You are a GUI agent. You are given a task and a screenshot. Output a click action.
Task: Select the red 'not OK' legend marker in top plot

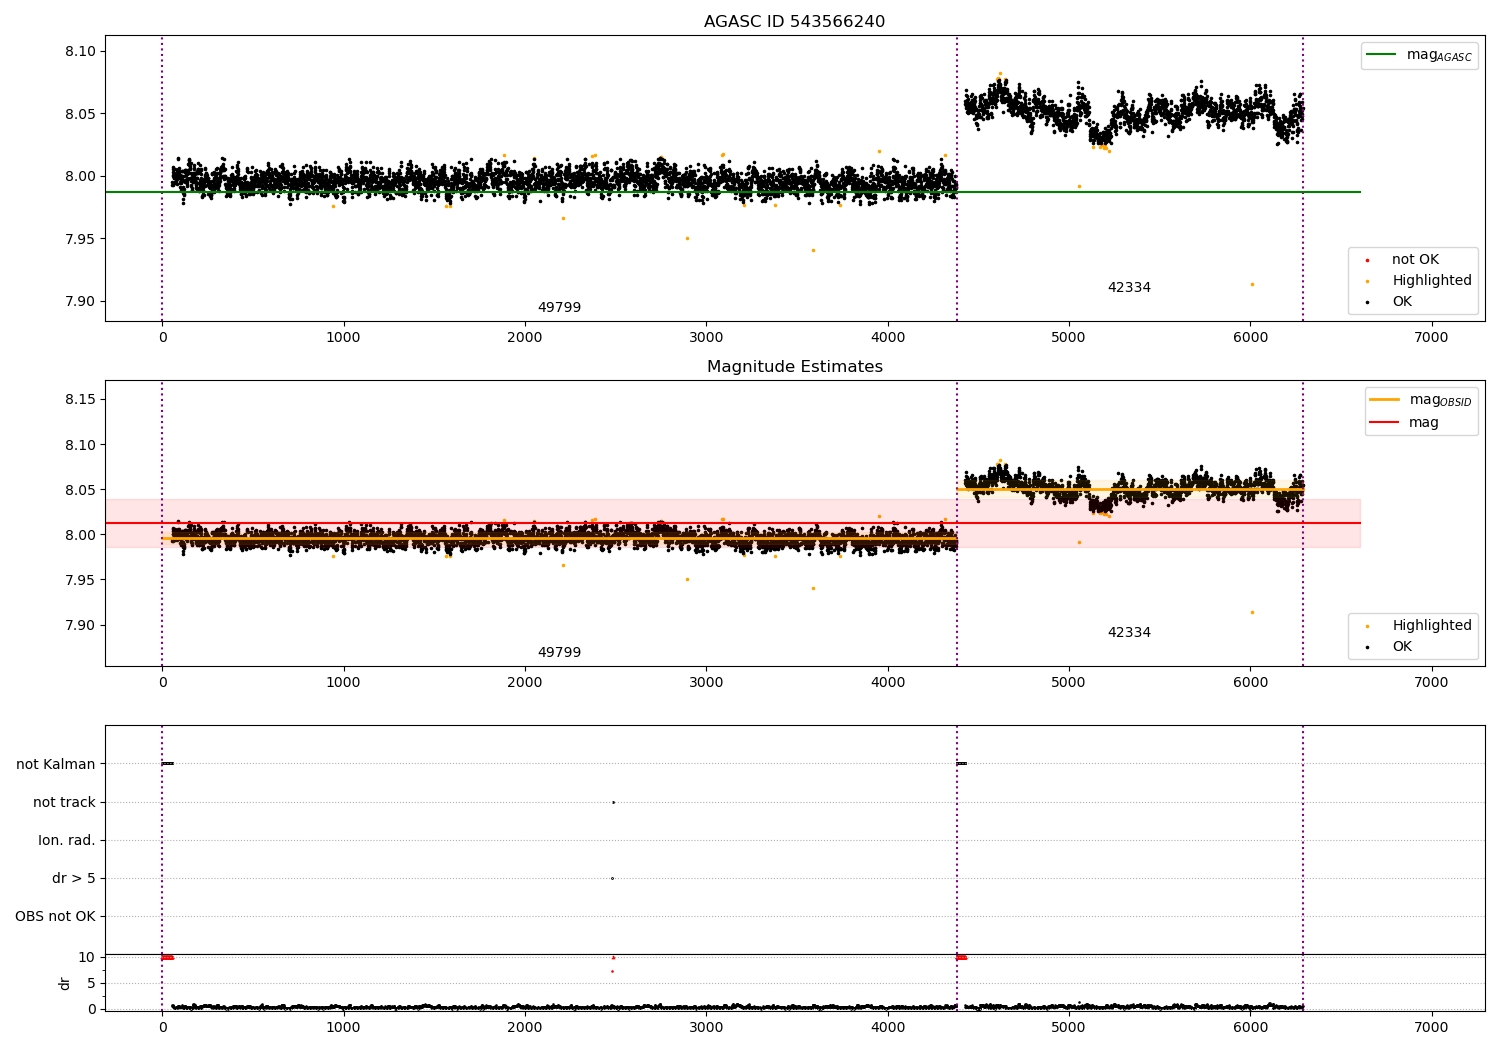click(x=1367, y=260)
